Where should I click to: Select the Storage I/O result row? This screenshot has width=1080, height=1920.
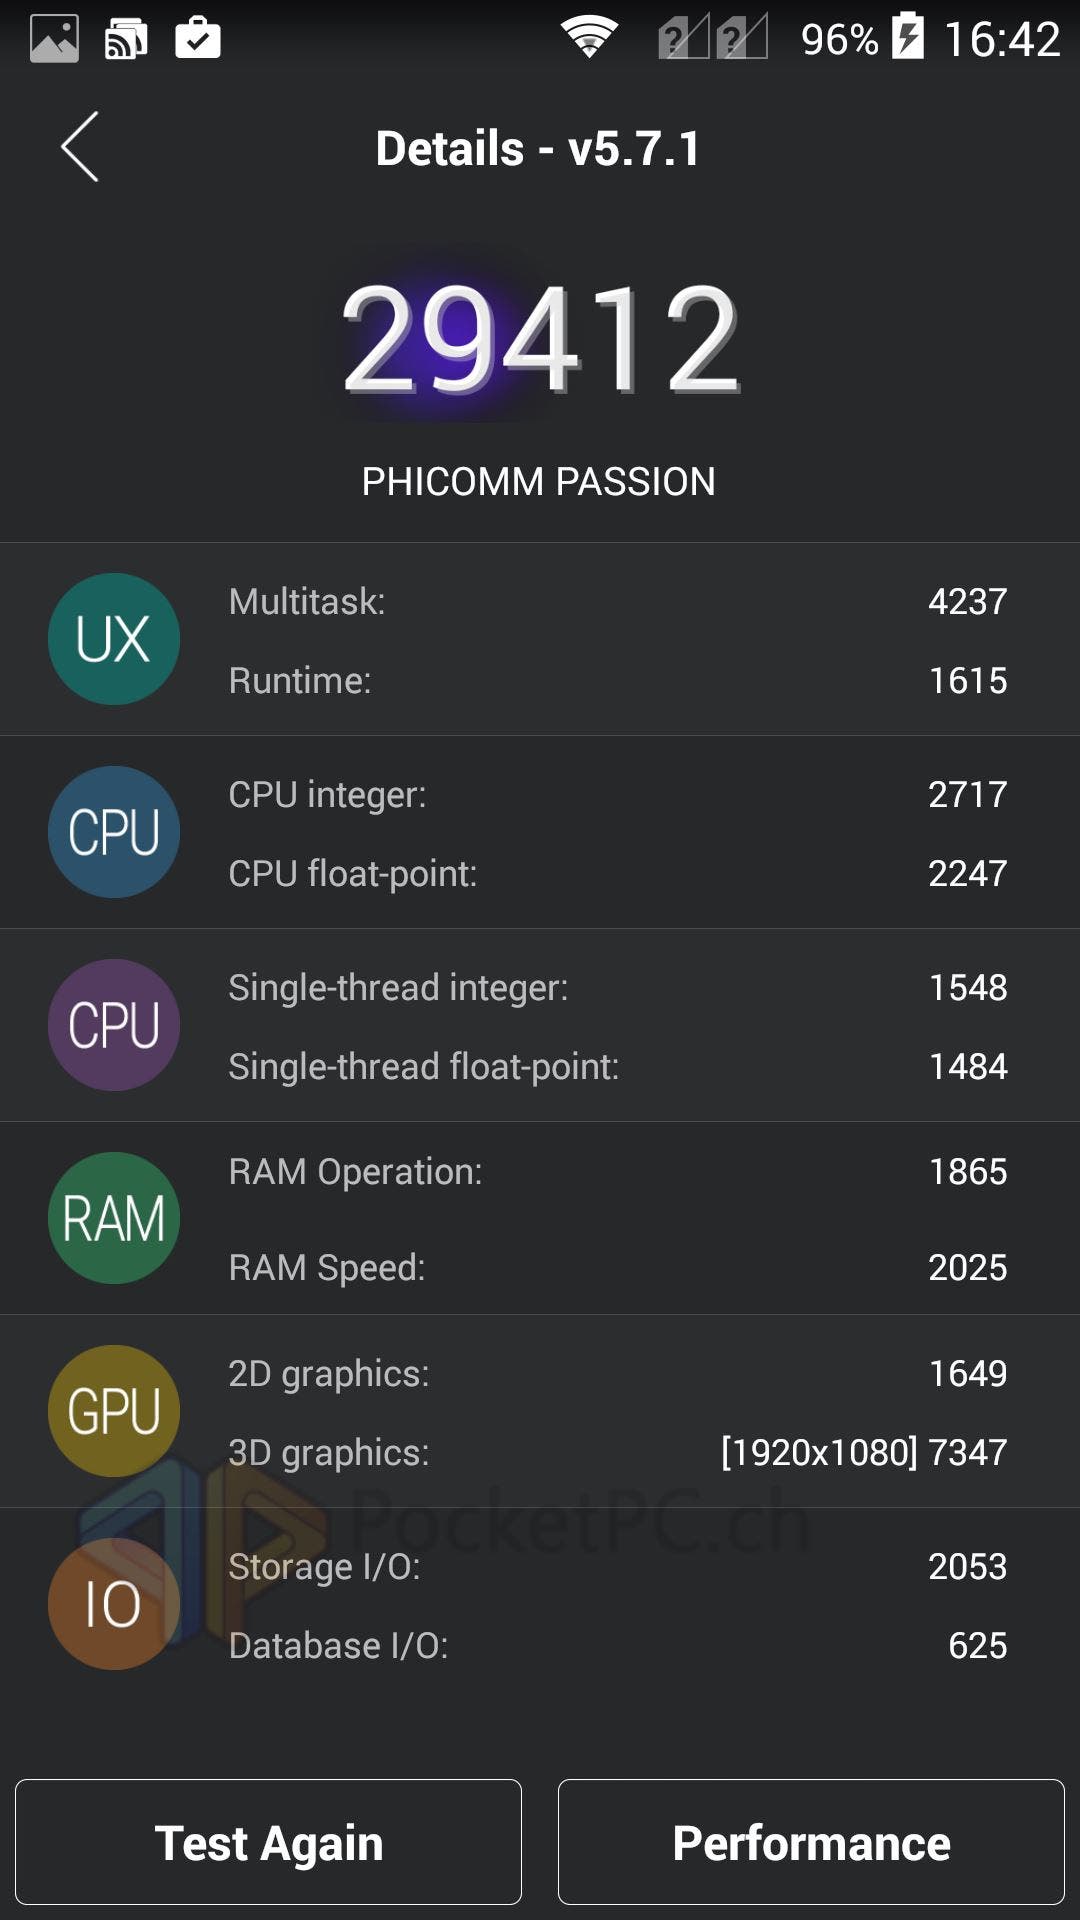click(617, 1566)
